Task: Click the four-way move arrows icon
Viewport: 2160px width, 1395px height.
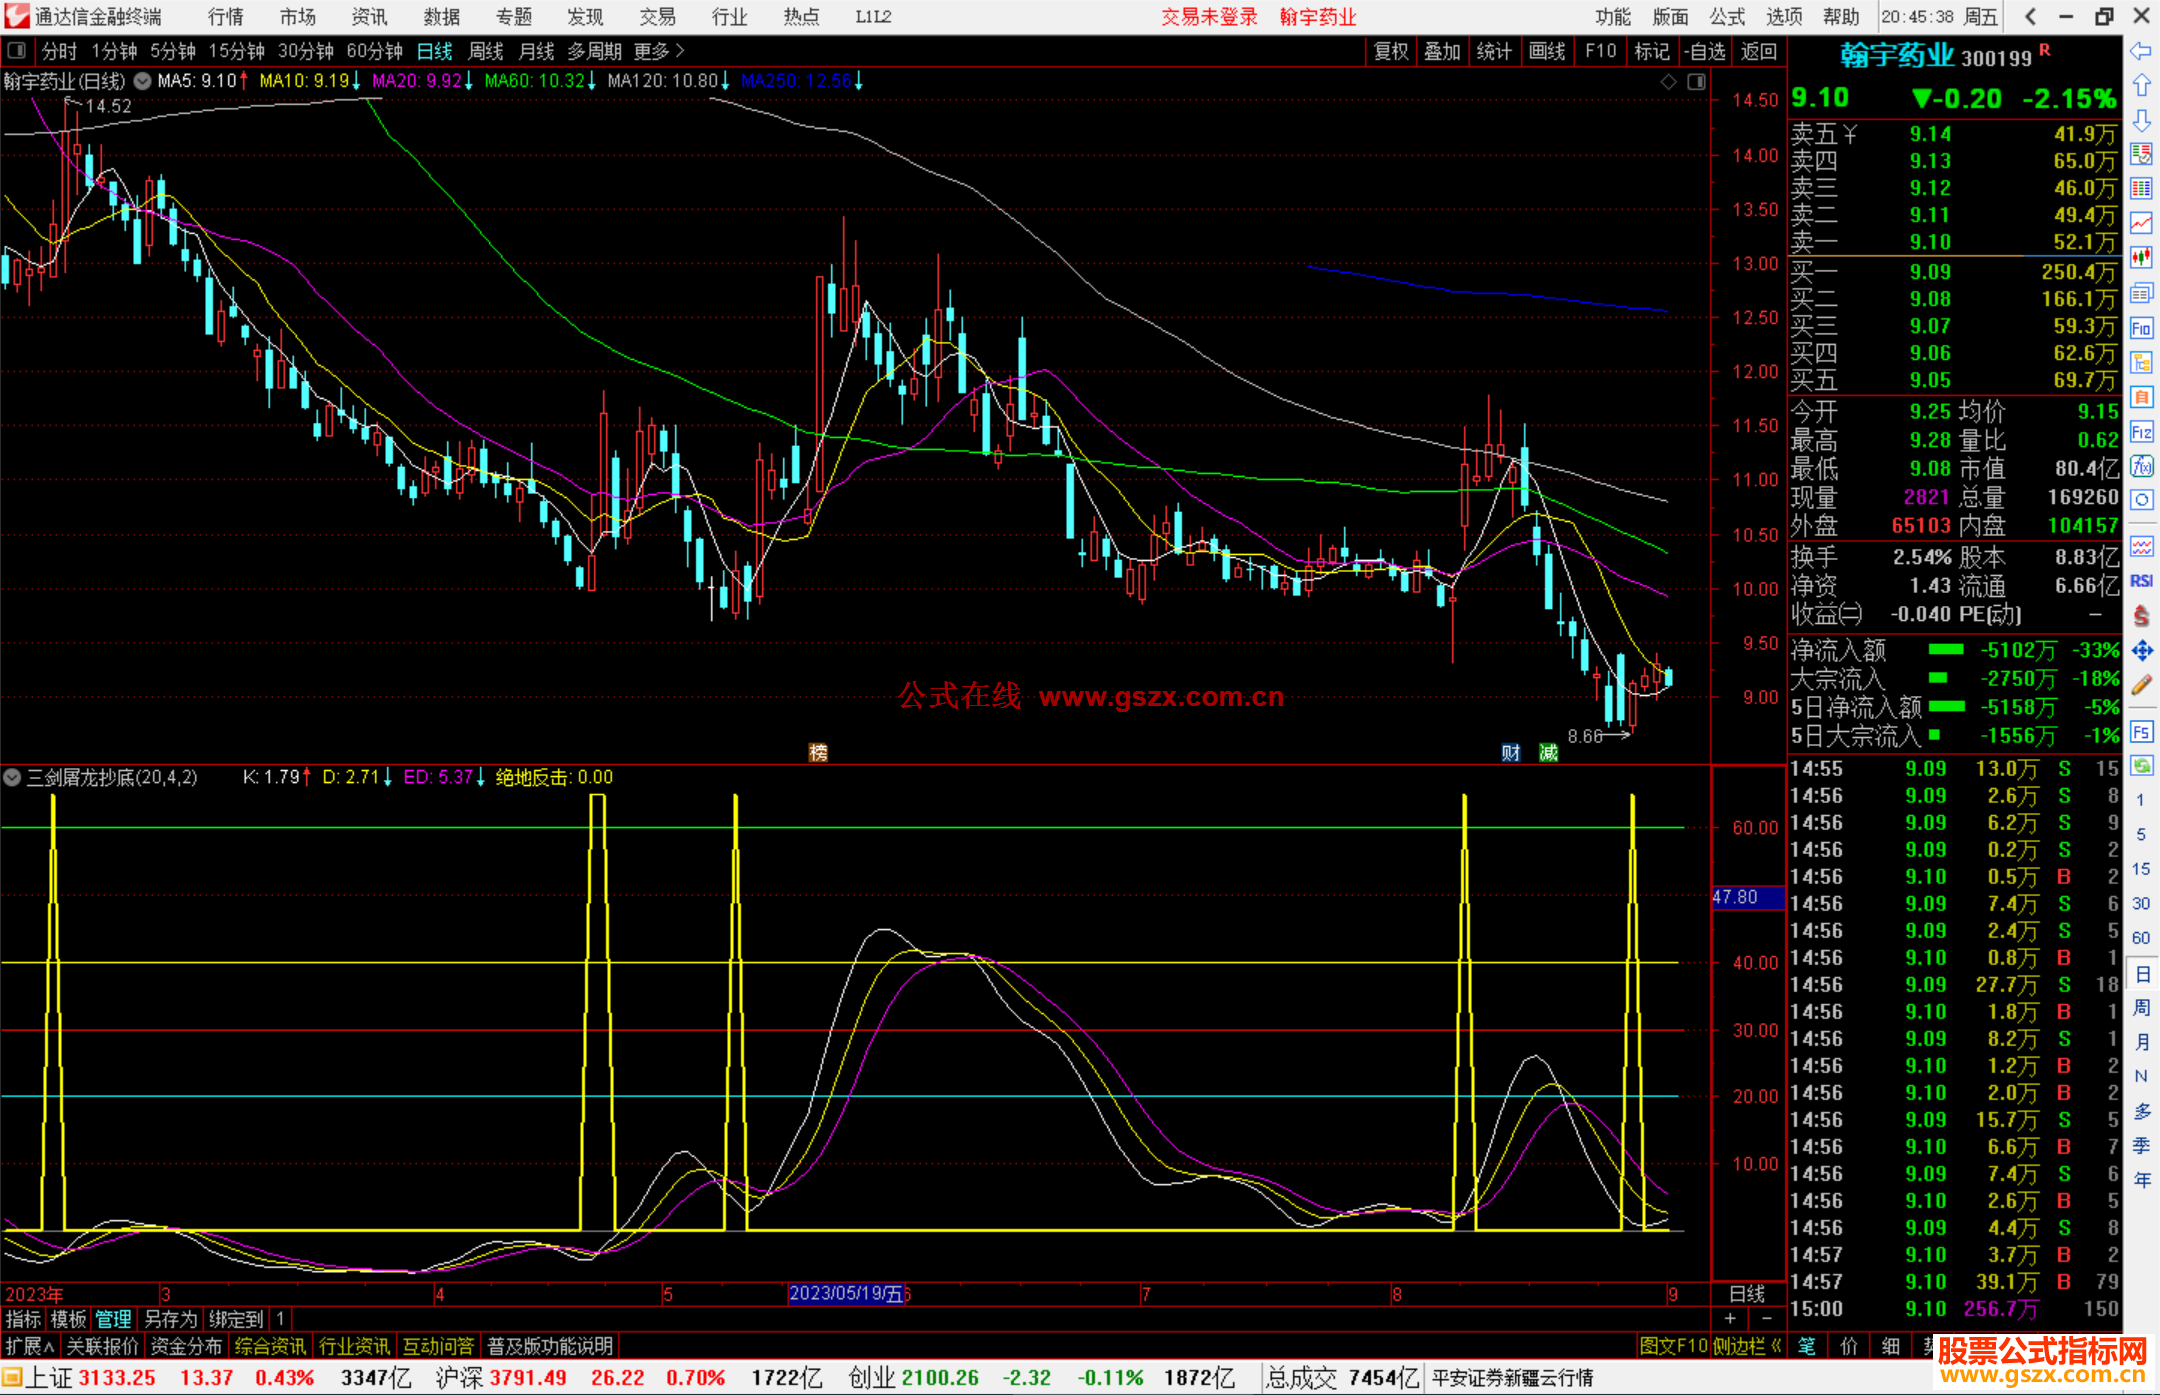Action: click(x=2141, y=651)
